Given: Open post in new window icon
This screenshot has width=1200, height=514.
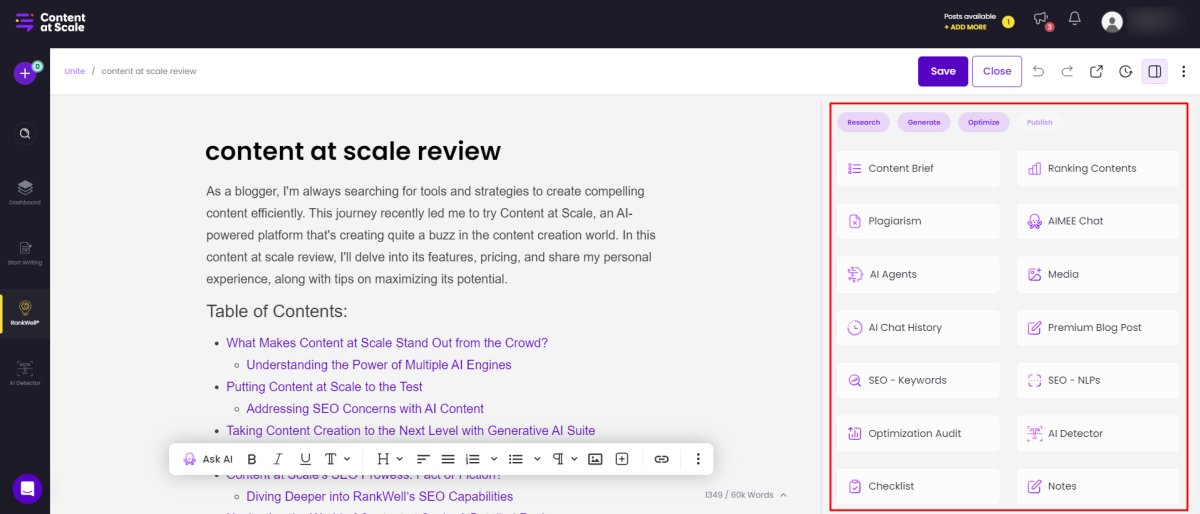Looking at the screenshot, I should pyautogui.click(x=1096, y=71).
